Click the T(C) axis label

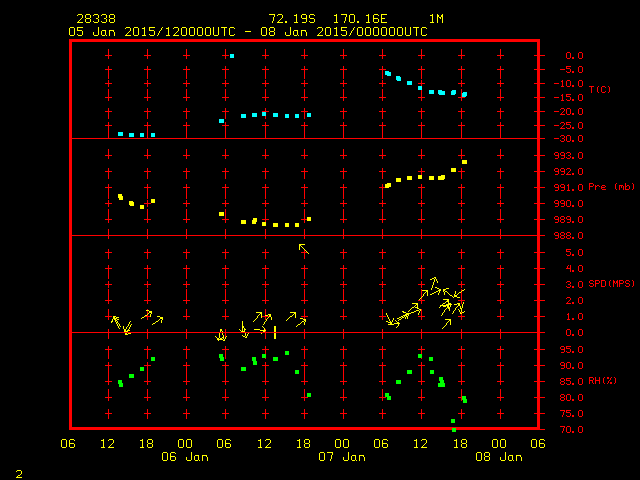[600, 89]
